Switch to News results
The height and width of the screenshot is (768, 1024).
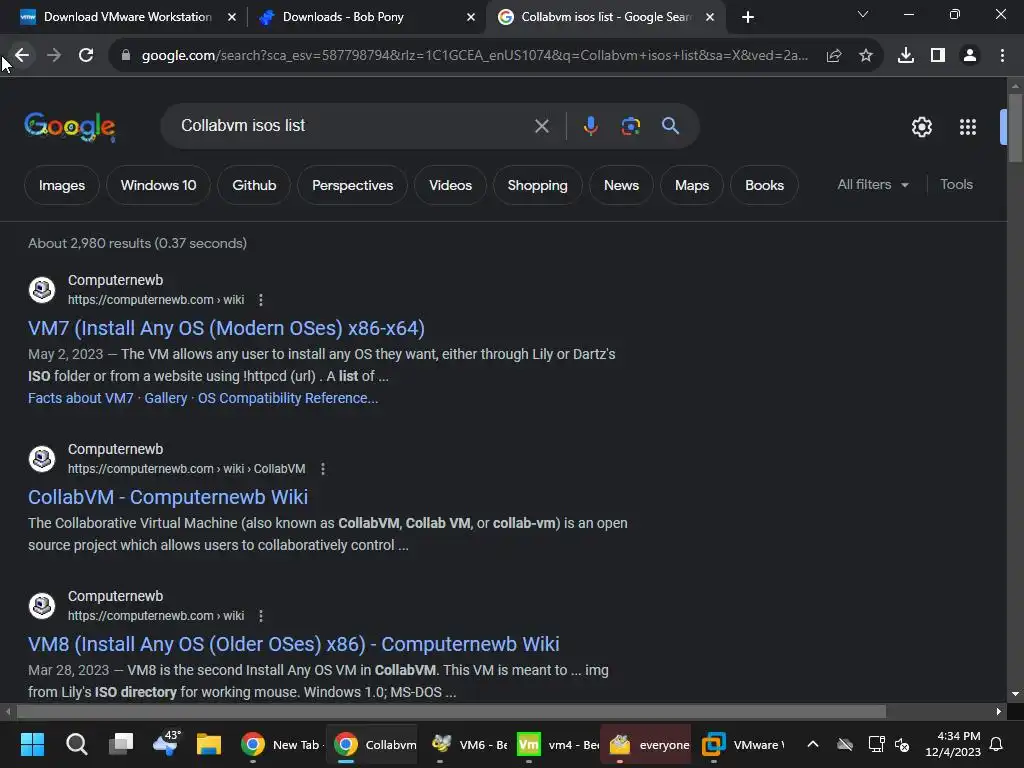tap(621, 185)
